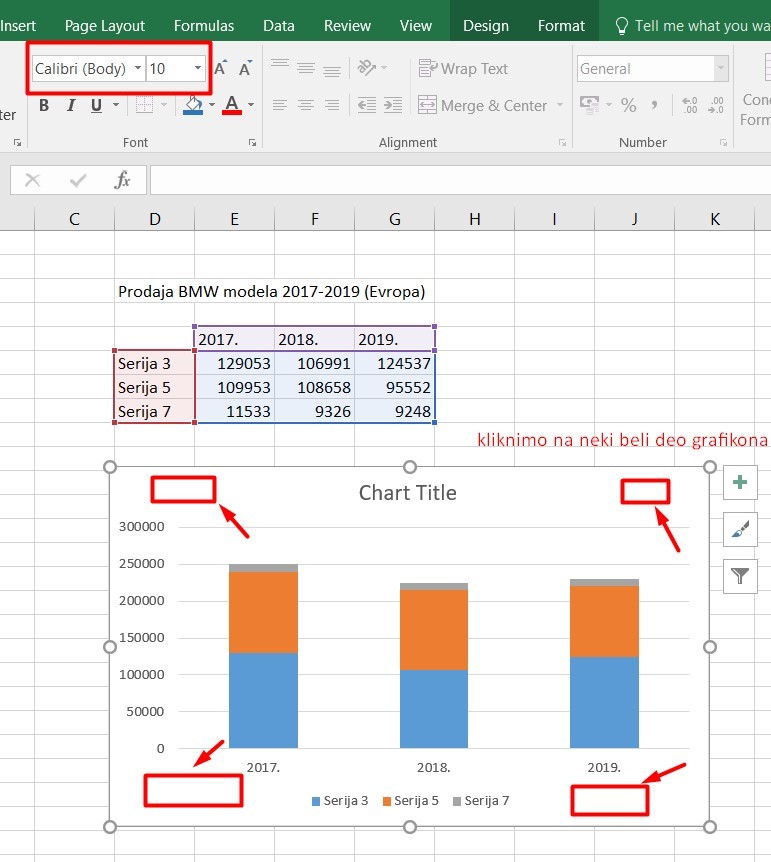The width and height of the screenshot is (771, 862).
Task: Click Wrap Text button
Action: pyautogui.click(x=463, y=68)
